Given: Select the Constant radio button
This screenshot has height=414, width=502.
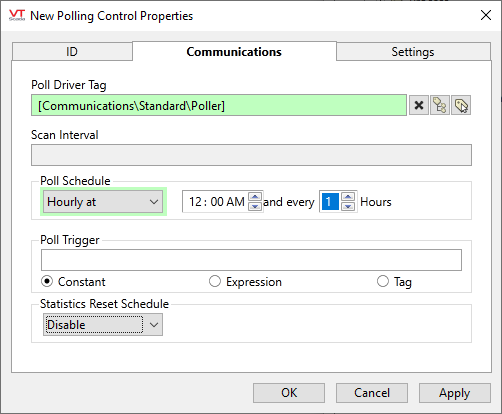Looking at the screenshot, I should pos(47,282).
